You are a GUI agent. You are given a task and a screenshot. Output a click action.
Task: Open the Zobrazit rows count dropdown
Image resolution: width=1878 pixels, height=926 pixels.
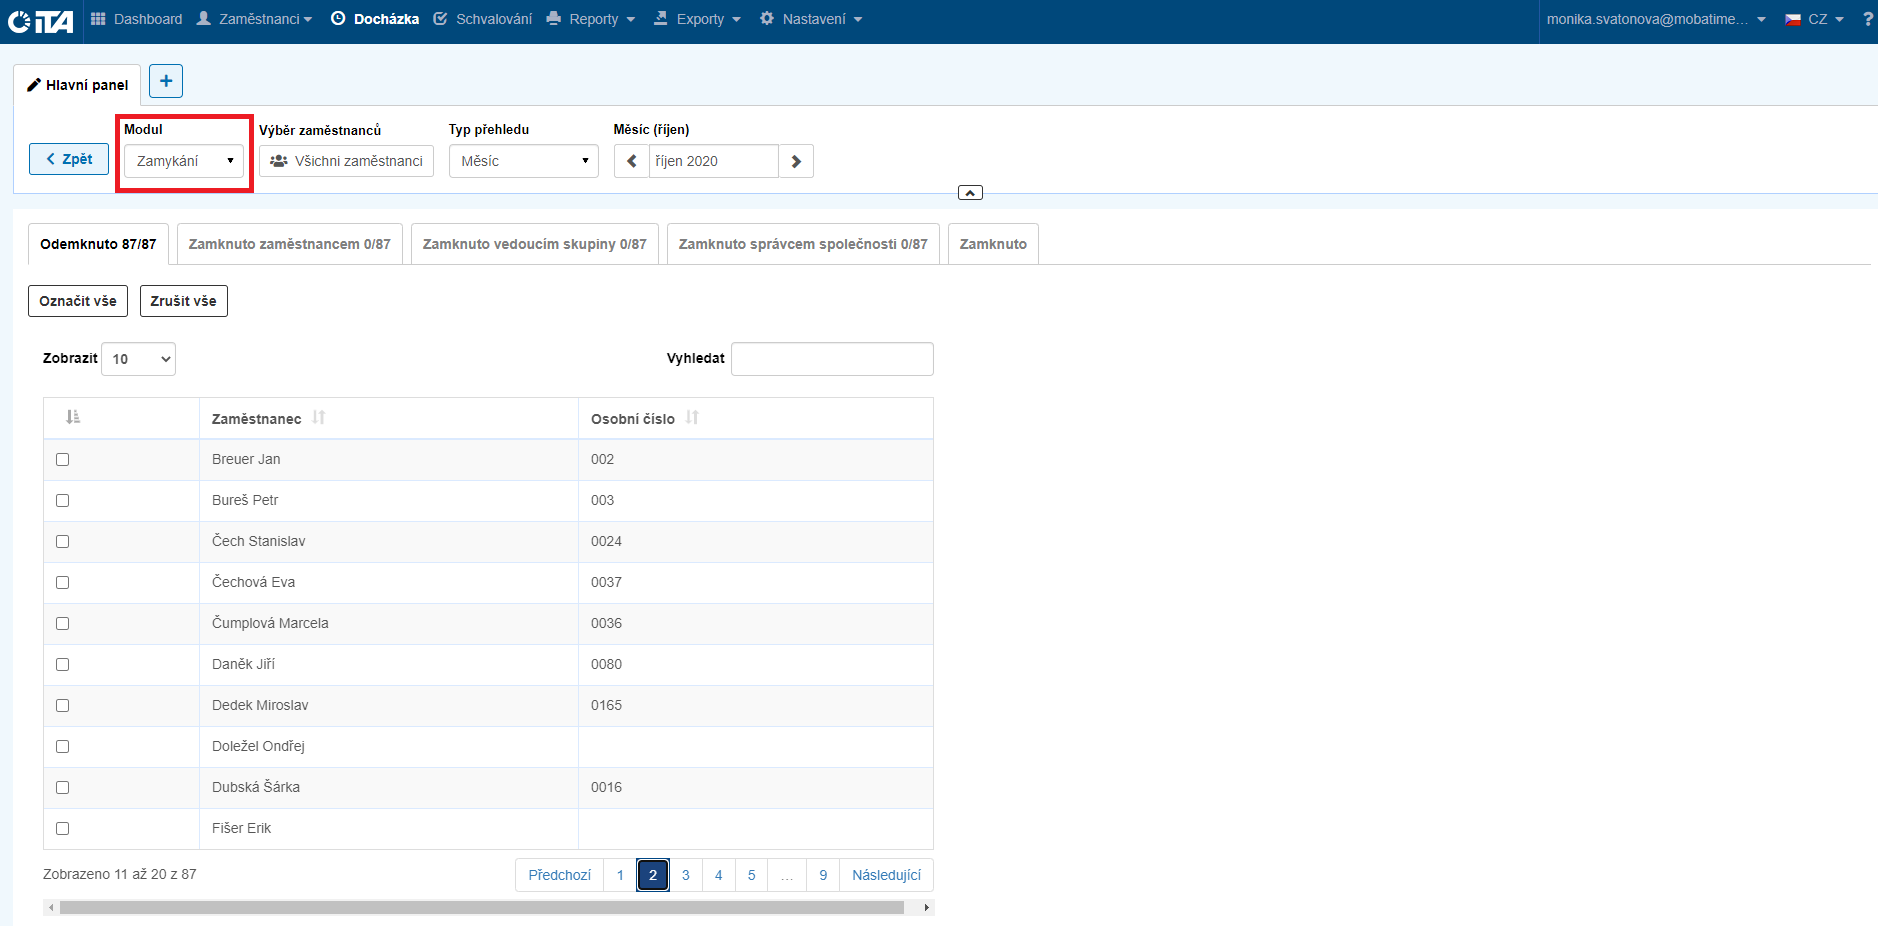(x=139, y=359)
